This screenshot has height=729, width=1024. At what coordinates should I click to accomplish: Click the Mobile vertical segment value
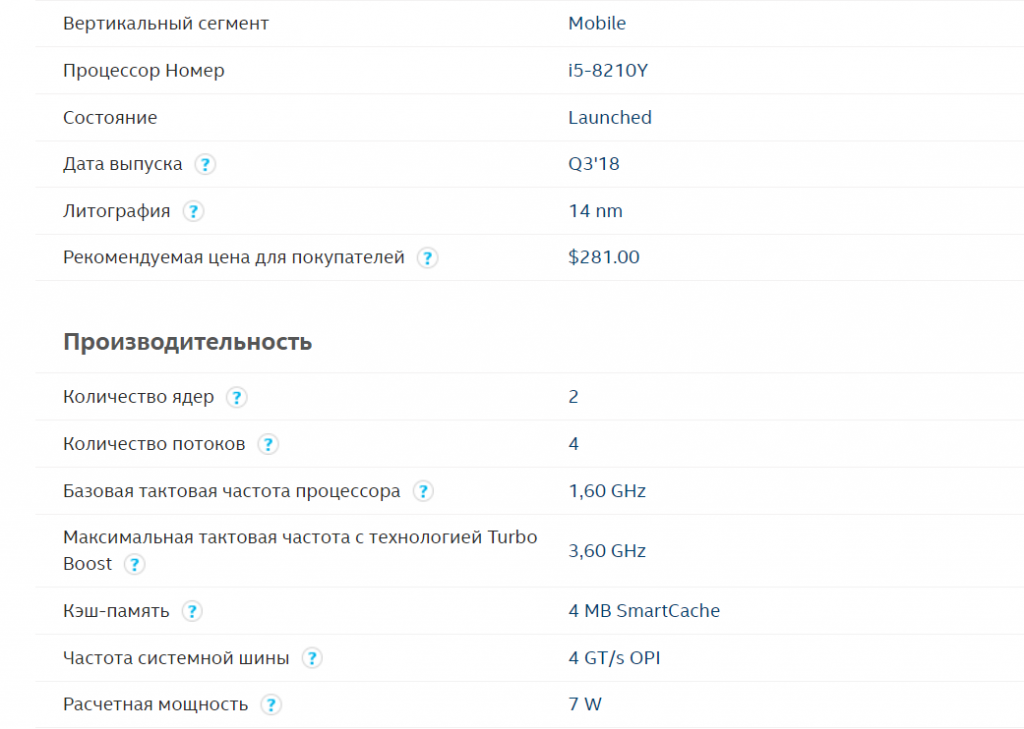click(596, 23)
